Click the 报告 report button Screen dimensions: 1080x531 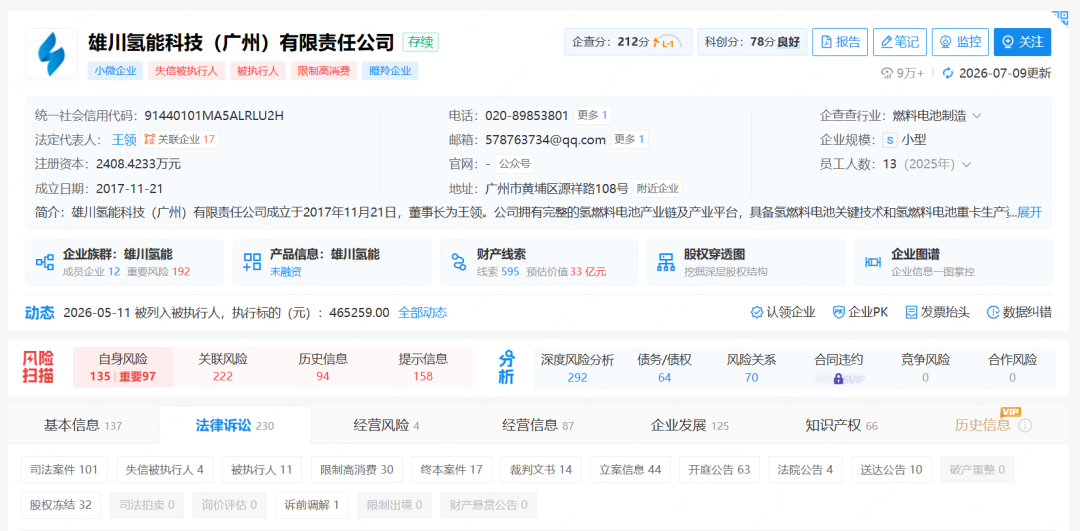(x=840, y=42)
